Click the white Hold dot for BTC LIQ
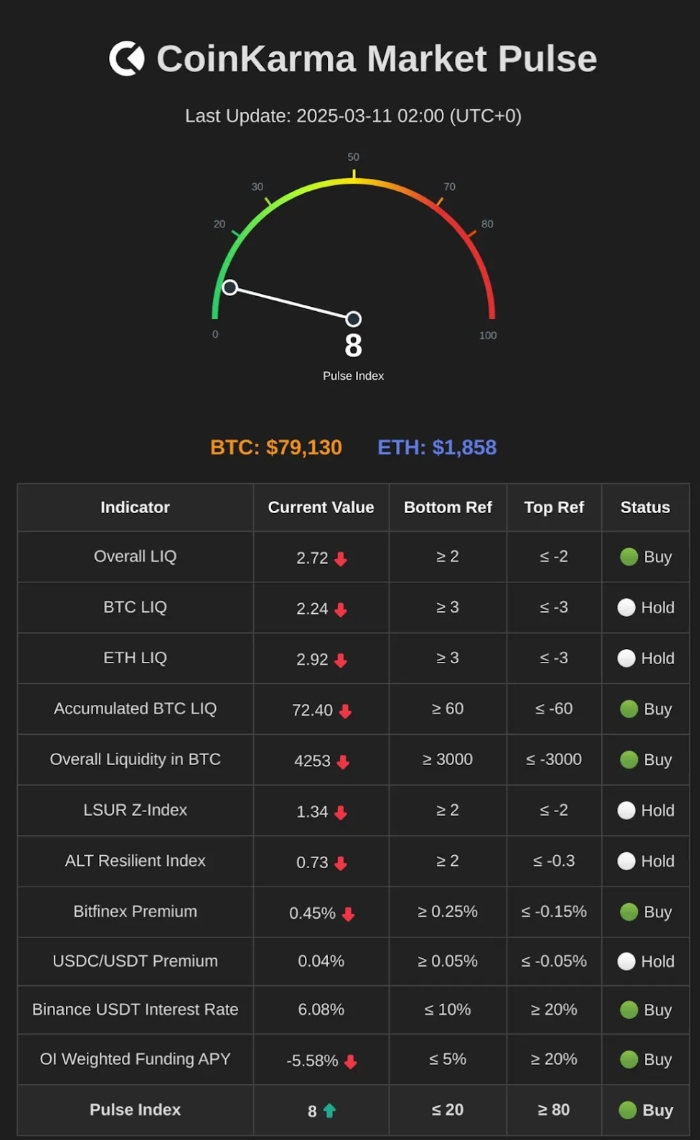 coord(626,608)
